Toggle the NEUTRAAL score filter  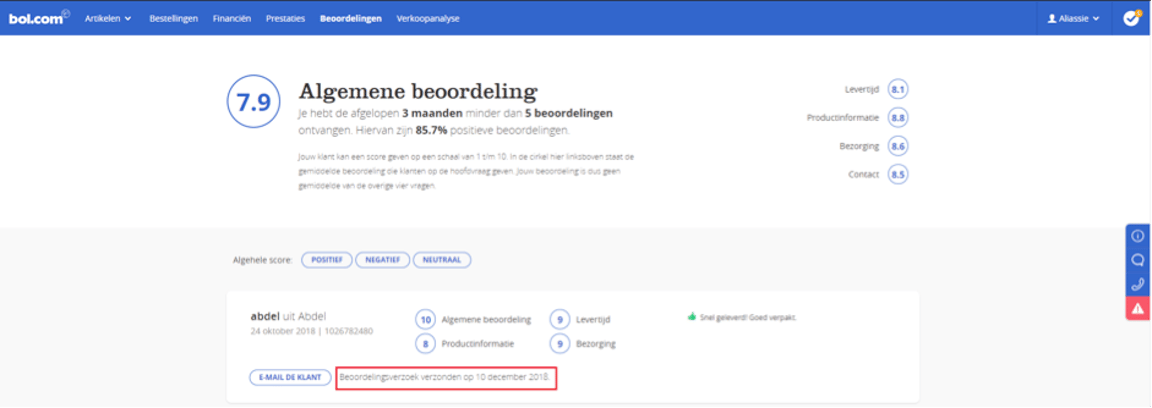441,260
